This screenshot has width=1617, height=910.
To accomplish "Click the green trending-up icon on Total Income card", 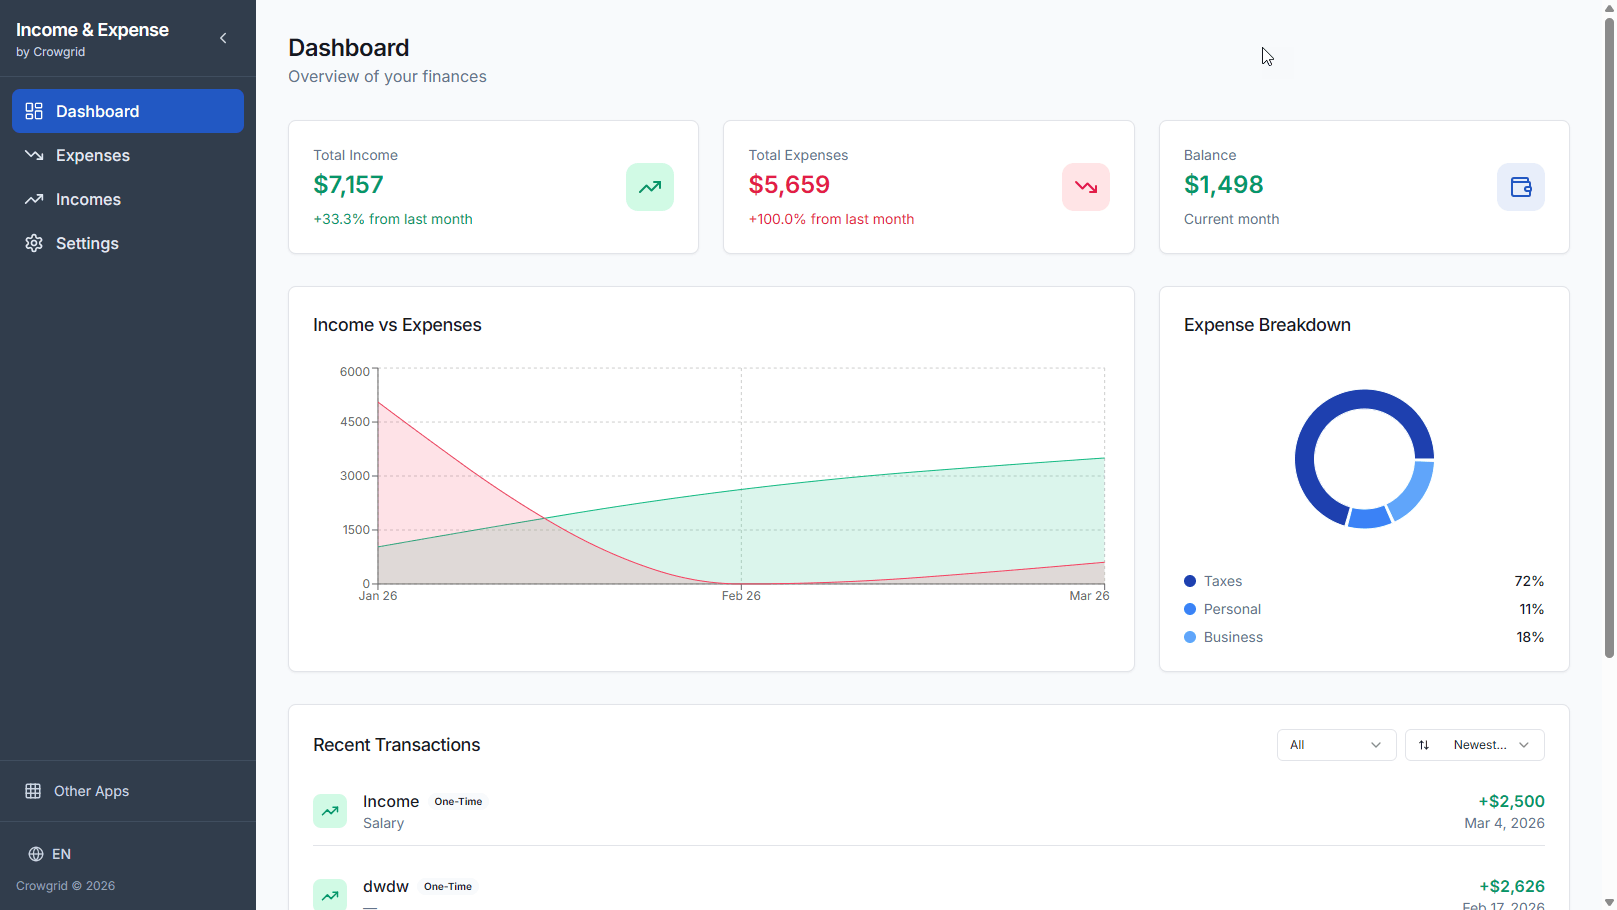I will click(x=649, y=187).
